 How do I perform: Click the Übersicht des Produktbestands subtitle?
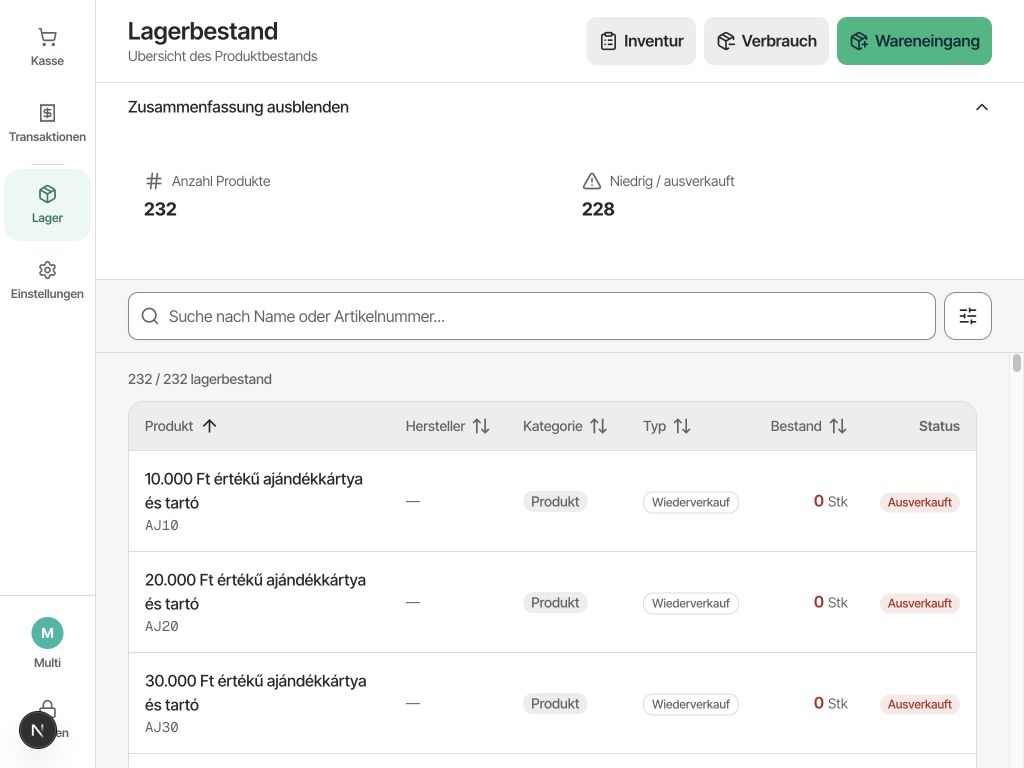[223, 56]
